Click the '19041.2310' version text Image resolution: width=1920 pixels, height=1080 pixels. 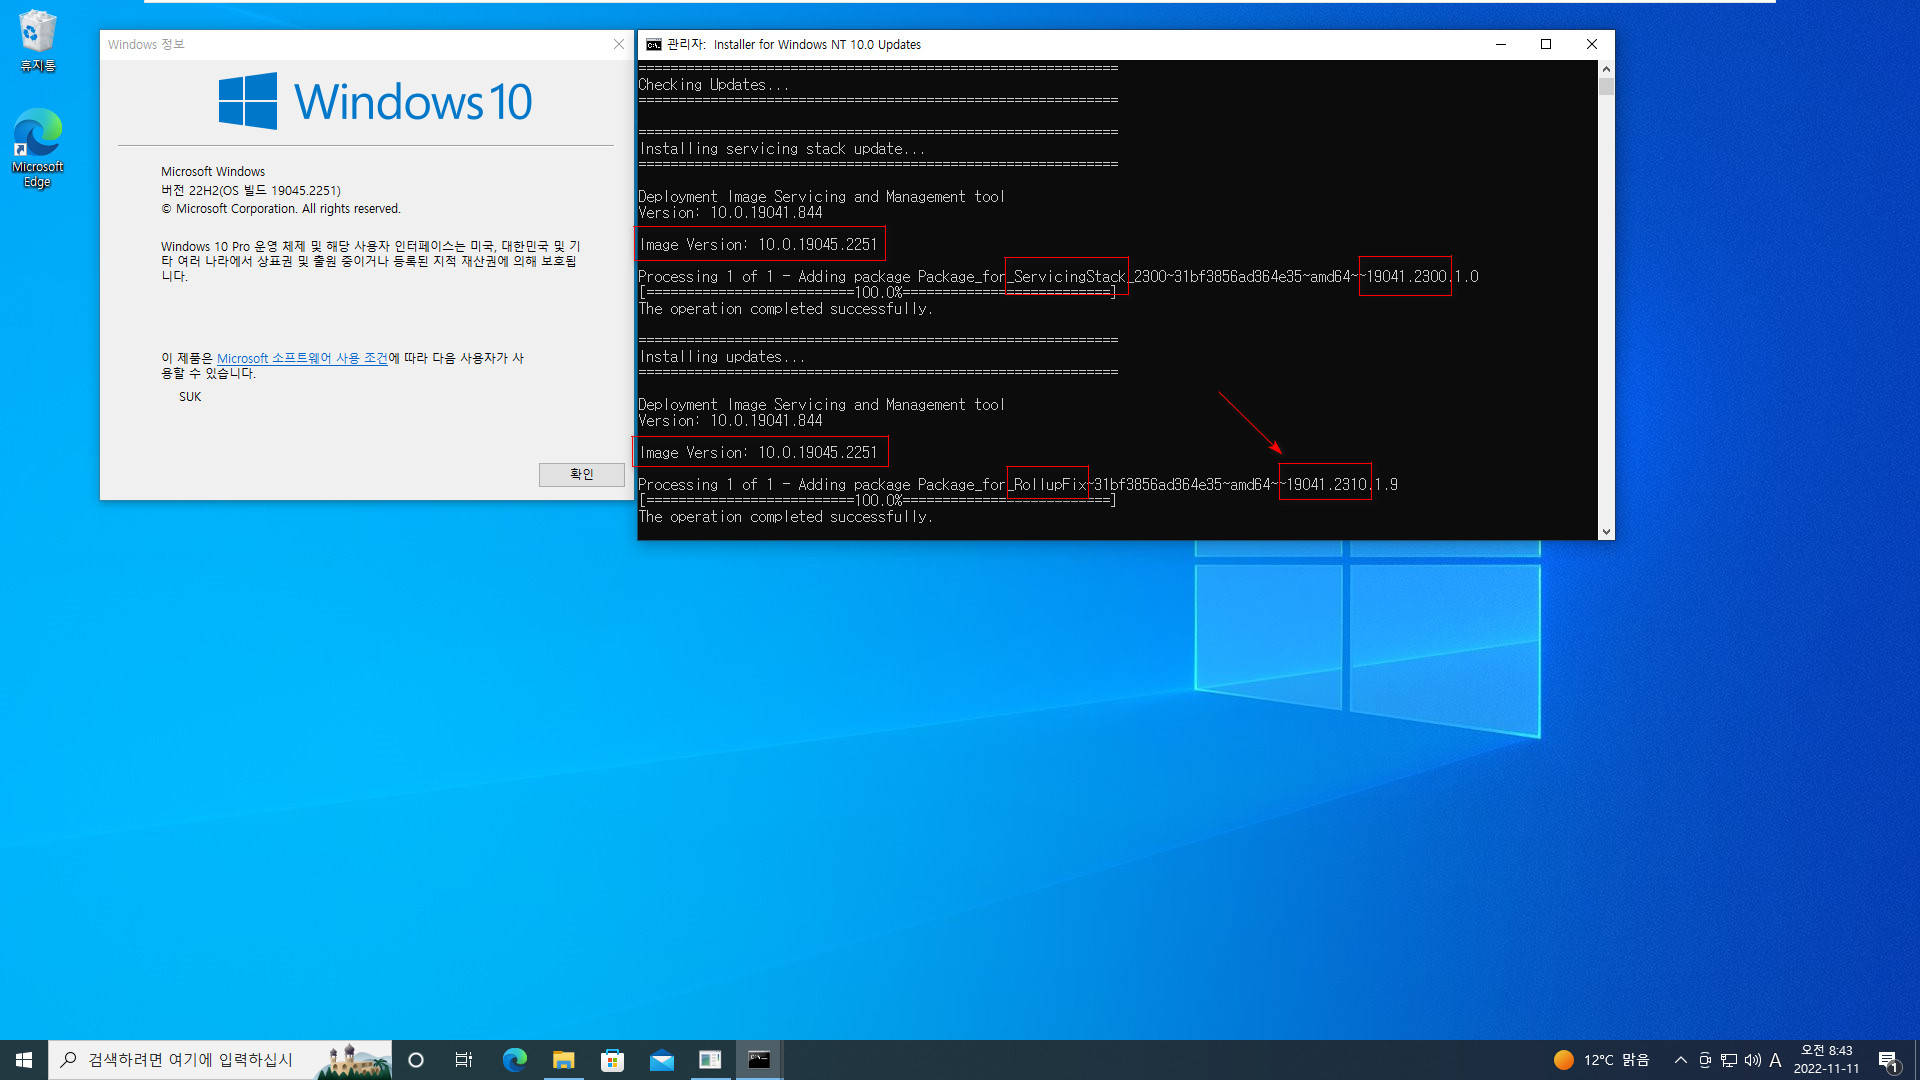coord(1326,485)
